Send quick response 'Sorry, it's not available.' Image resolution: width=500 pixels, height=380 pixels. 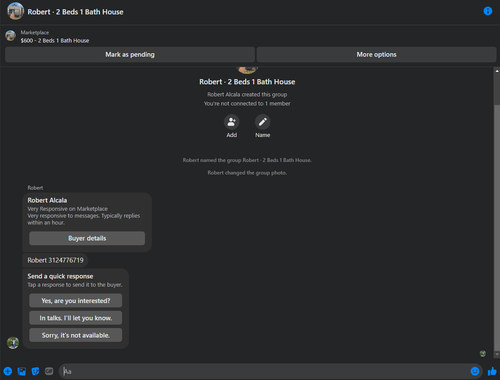point(76,335)
